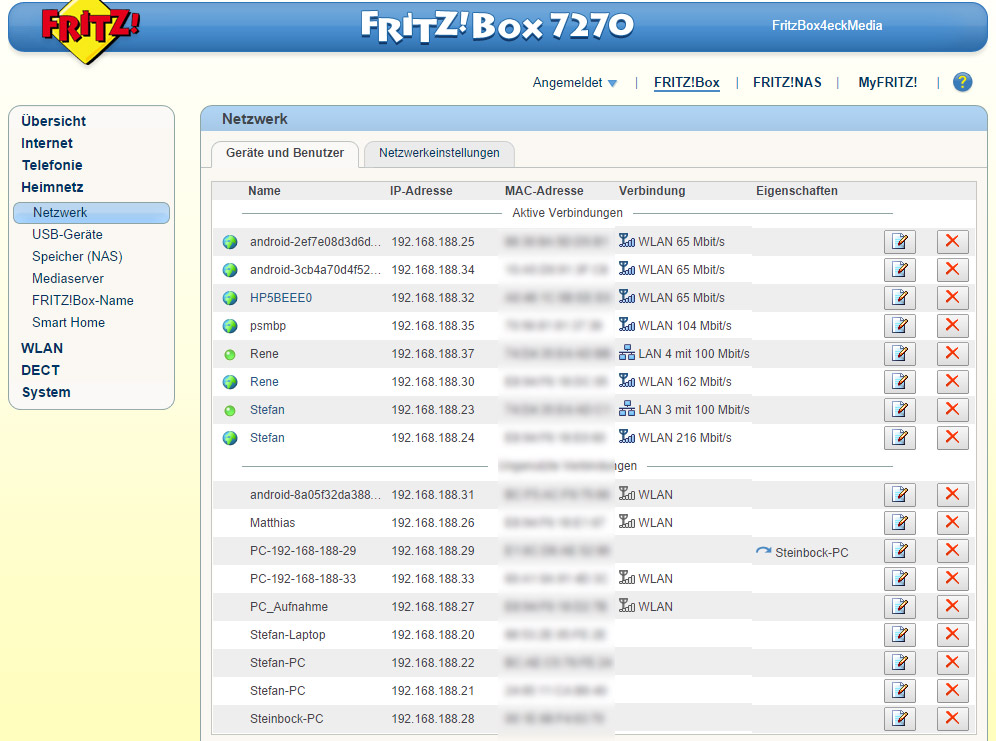Edit the PC-192-168-188-29 entry
The height and width of the screenshot is (741, 996).
click(x=899, y=550)
